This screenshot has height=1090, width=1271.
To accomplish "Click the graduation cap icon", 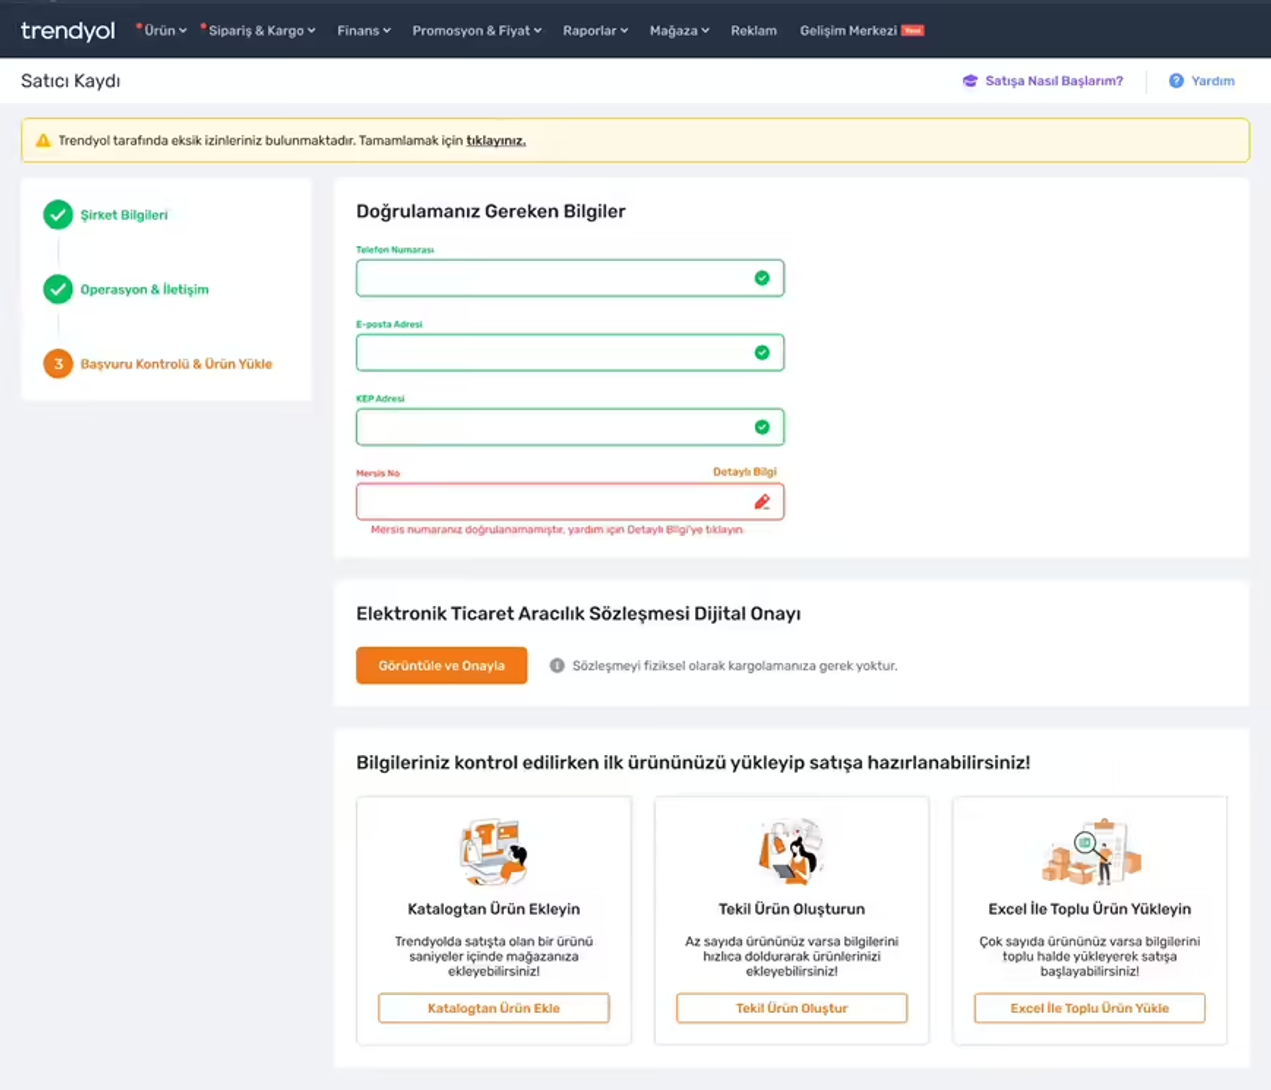I will pos(970,81).
